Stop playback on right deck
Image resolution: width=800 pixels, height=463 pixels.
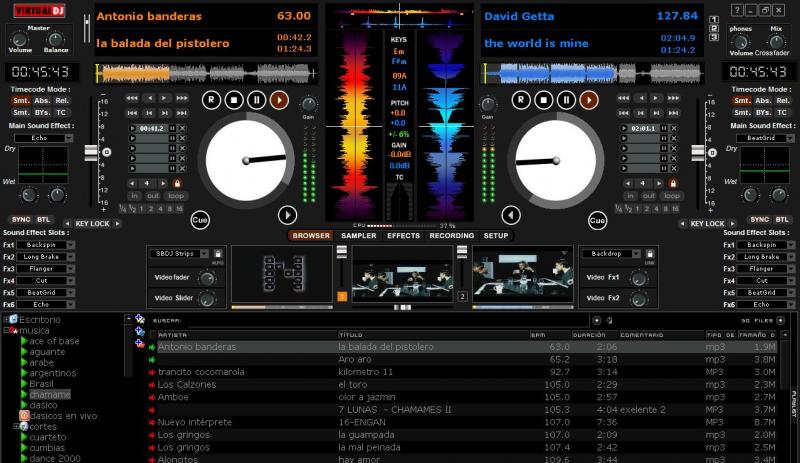[543, 100]
